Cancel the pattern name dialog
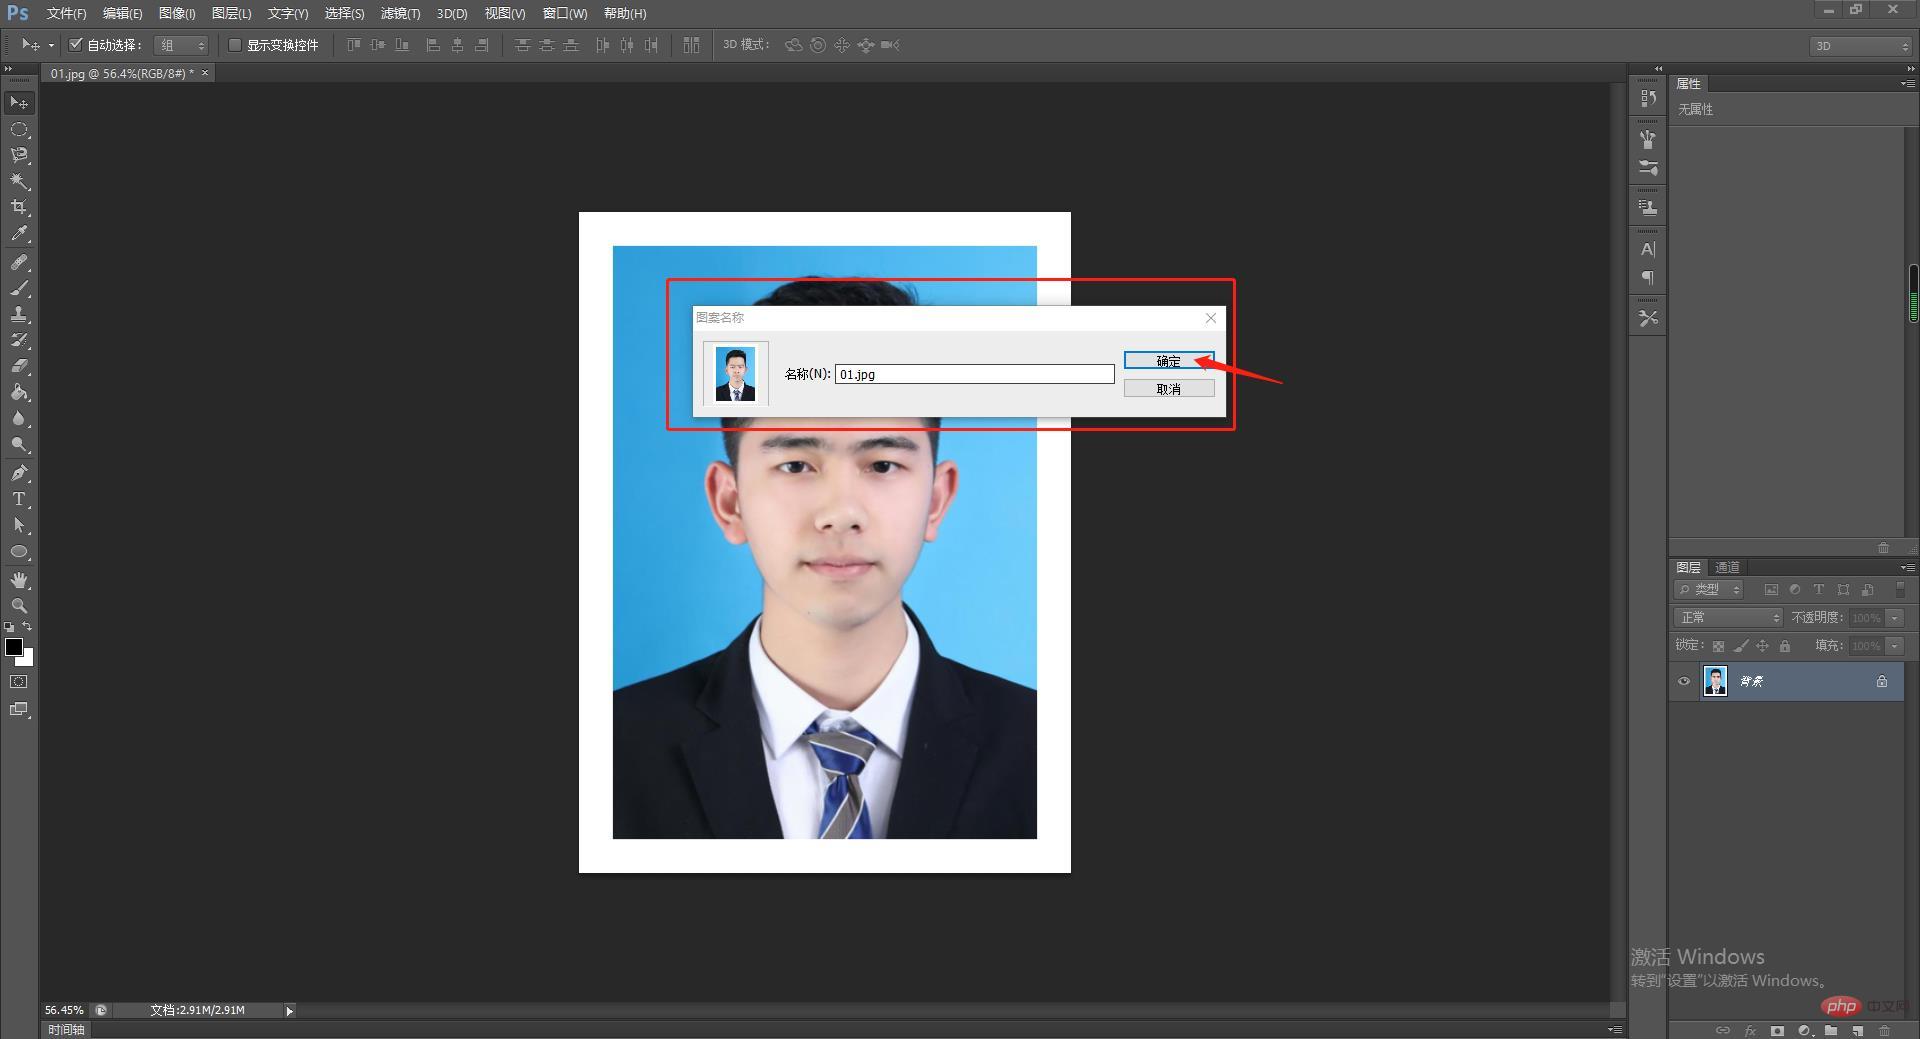 [1169, 389]
